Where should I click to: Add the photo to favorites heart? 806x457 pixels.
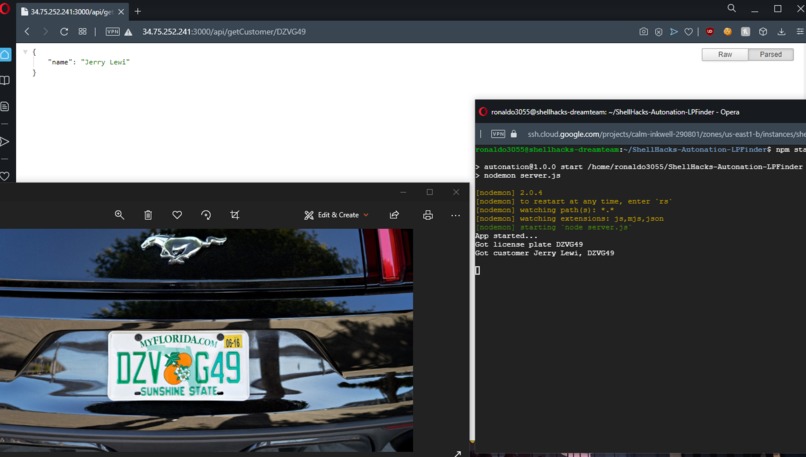coord(177,215)
